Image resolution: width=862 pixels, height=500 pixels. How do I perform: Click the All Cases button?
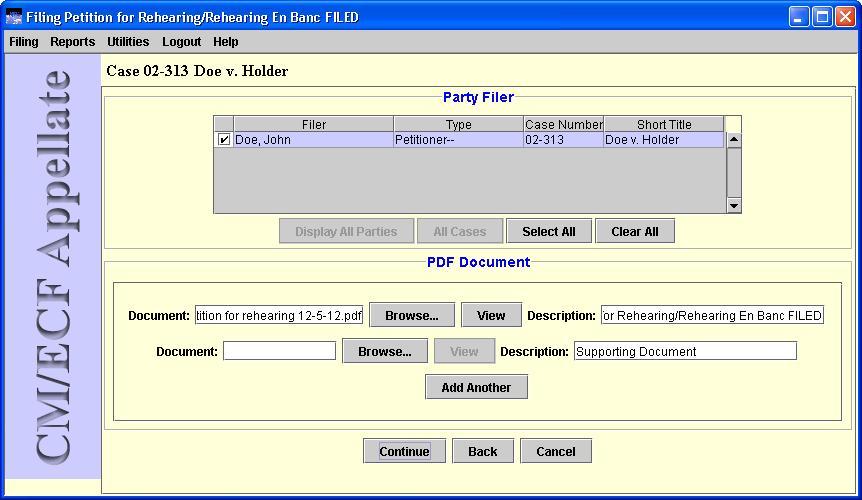coord(460,231)
